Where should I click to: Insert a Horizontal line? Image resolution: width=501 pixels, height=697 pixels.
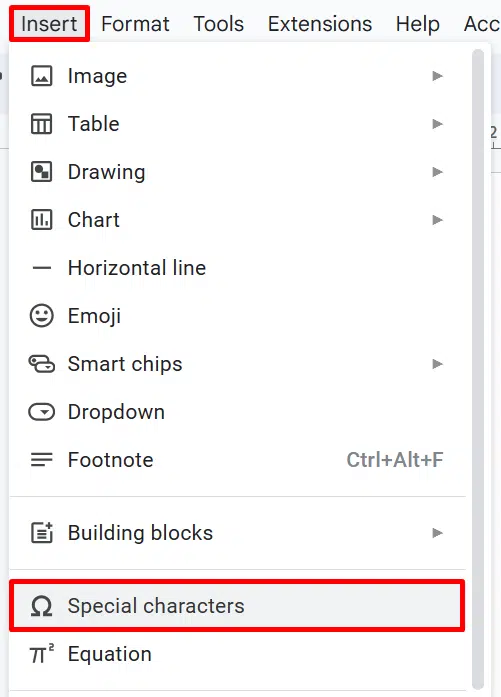[237, 268]
